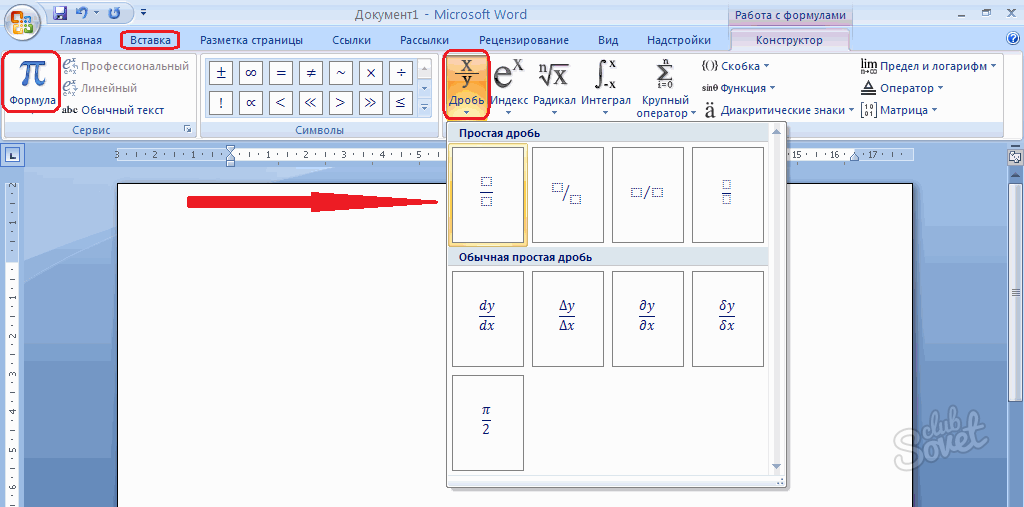This screenshot has height=507, width=1024.
Task: Switch to the Вставка (Insert) tab
Action: [x=150, y=40]
